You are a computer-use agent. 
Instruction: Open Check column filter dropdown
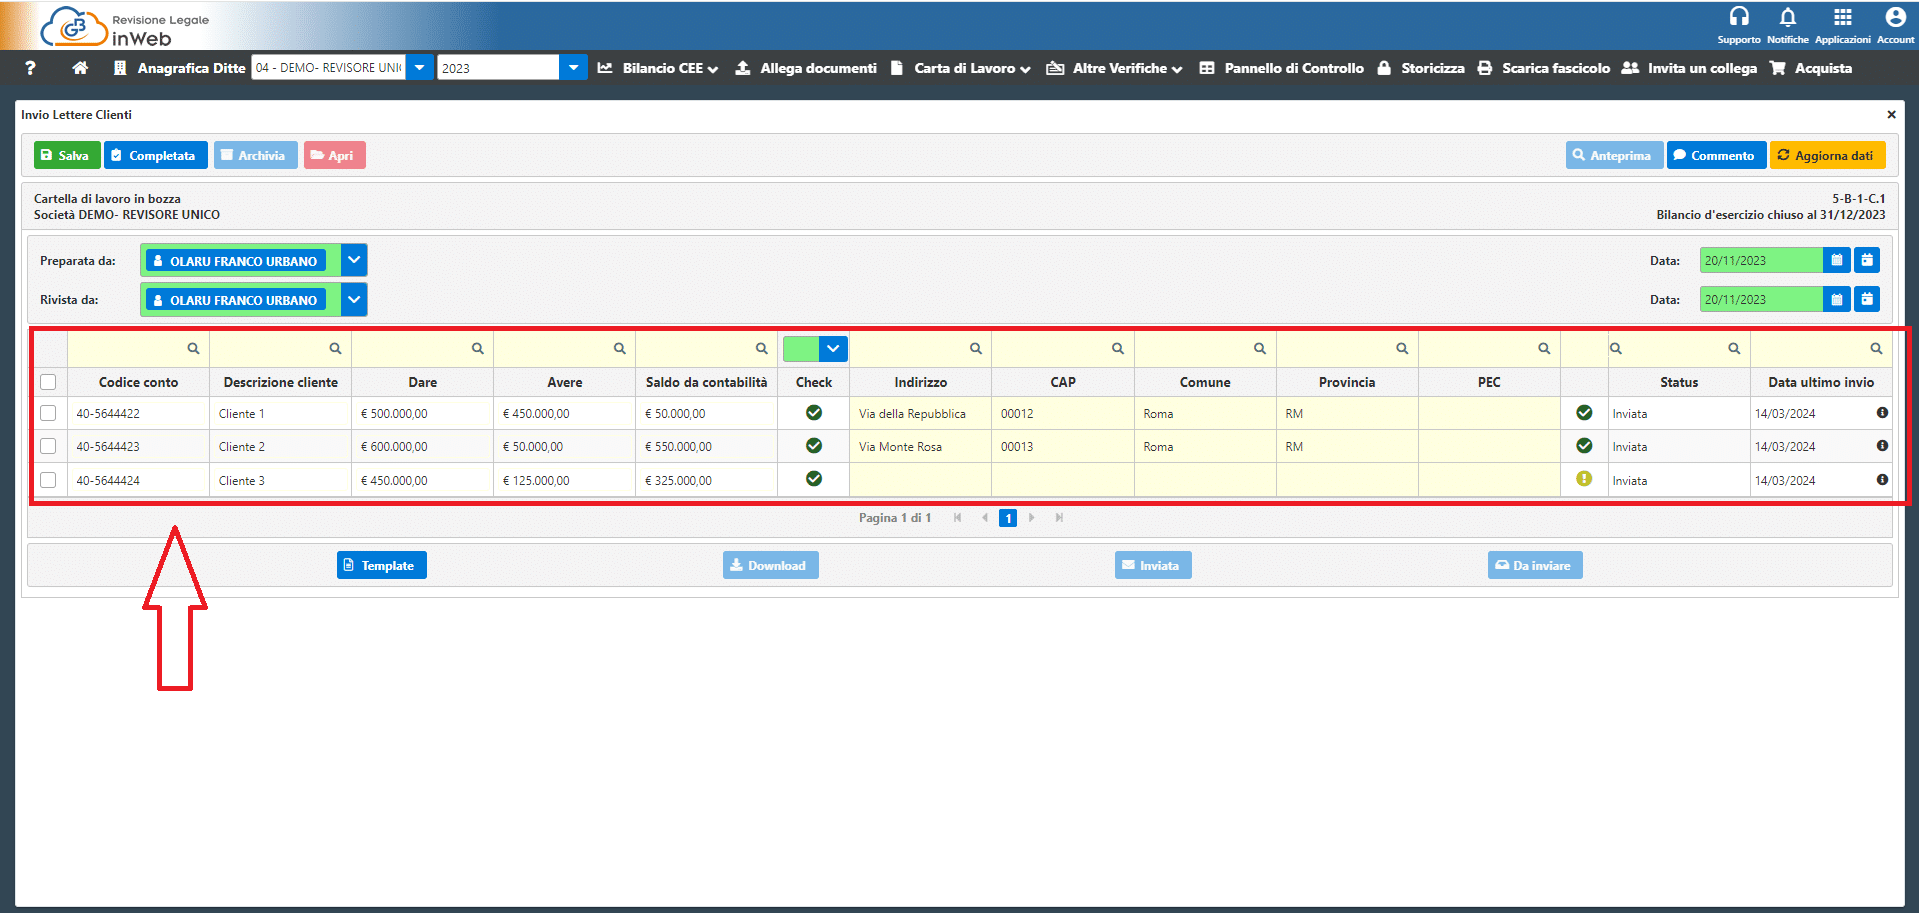833,349
